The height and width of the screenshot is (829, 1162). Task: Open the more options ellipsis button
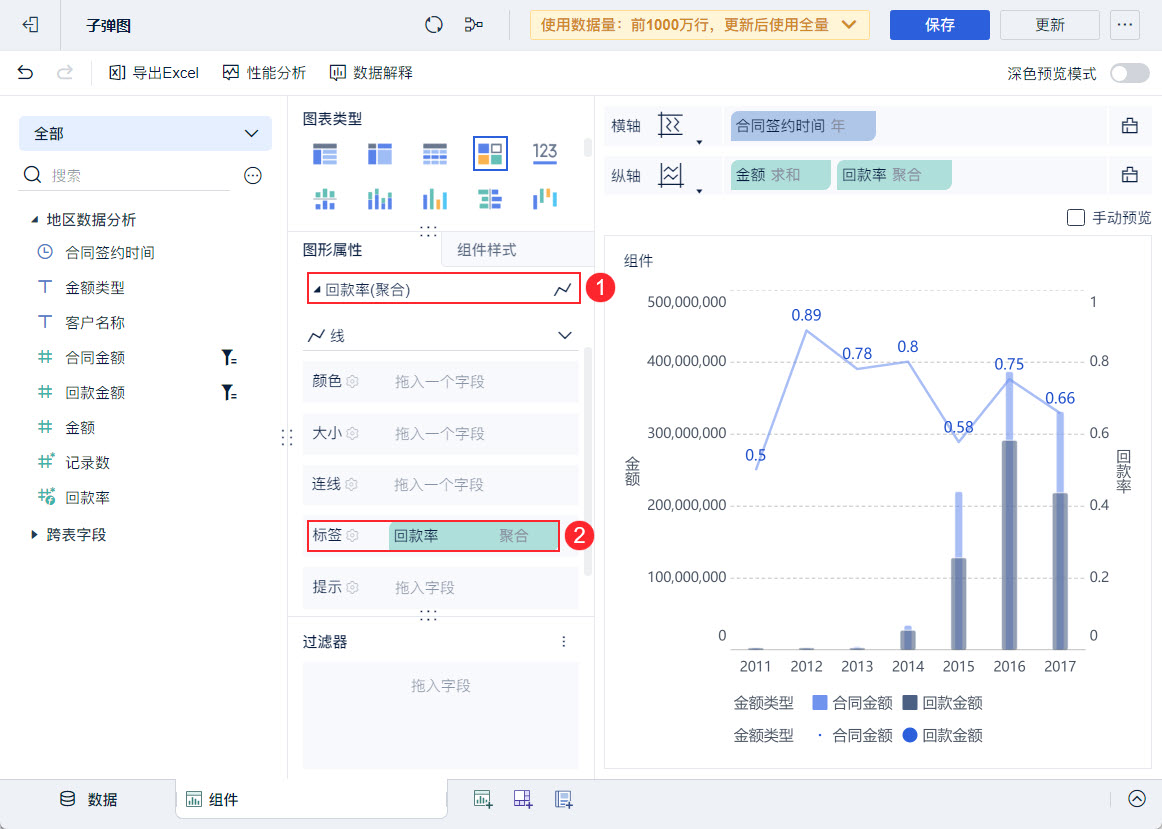click(x=1125, y=25)
